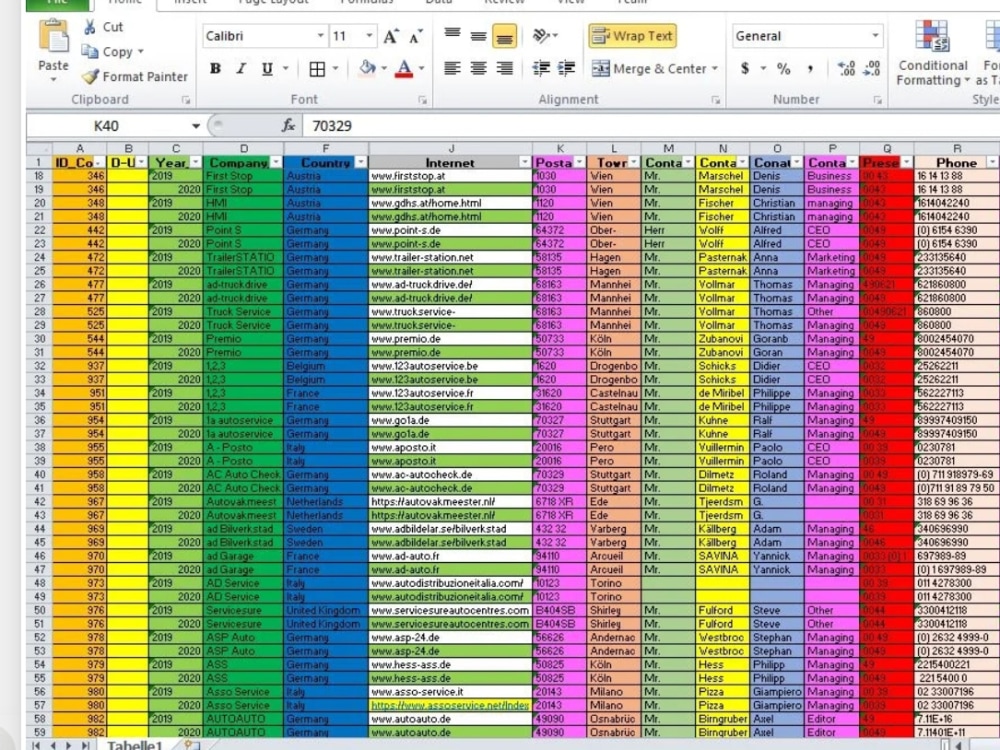Click the Select All corner button
The width and height of the screenshot is (1000, 750).
[x=39, y=149]
